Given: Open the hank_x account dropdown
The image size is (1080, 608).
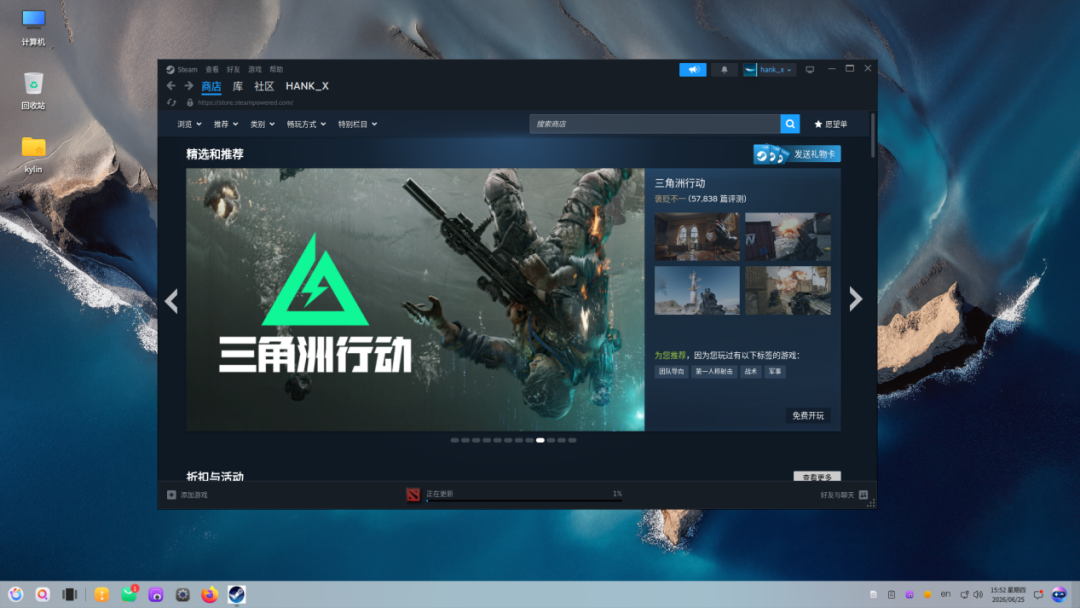Looking at the screenshot, I should point(776,70).
